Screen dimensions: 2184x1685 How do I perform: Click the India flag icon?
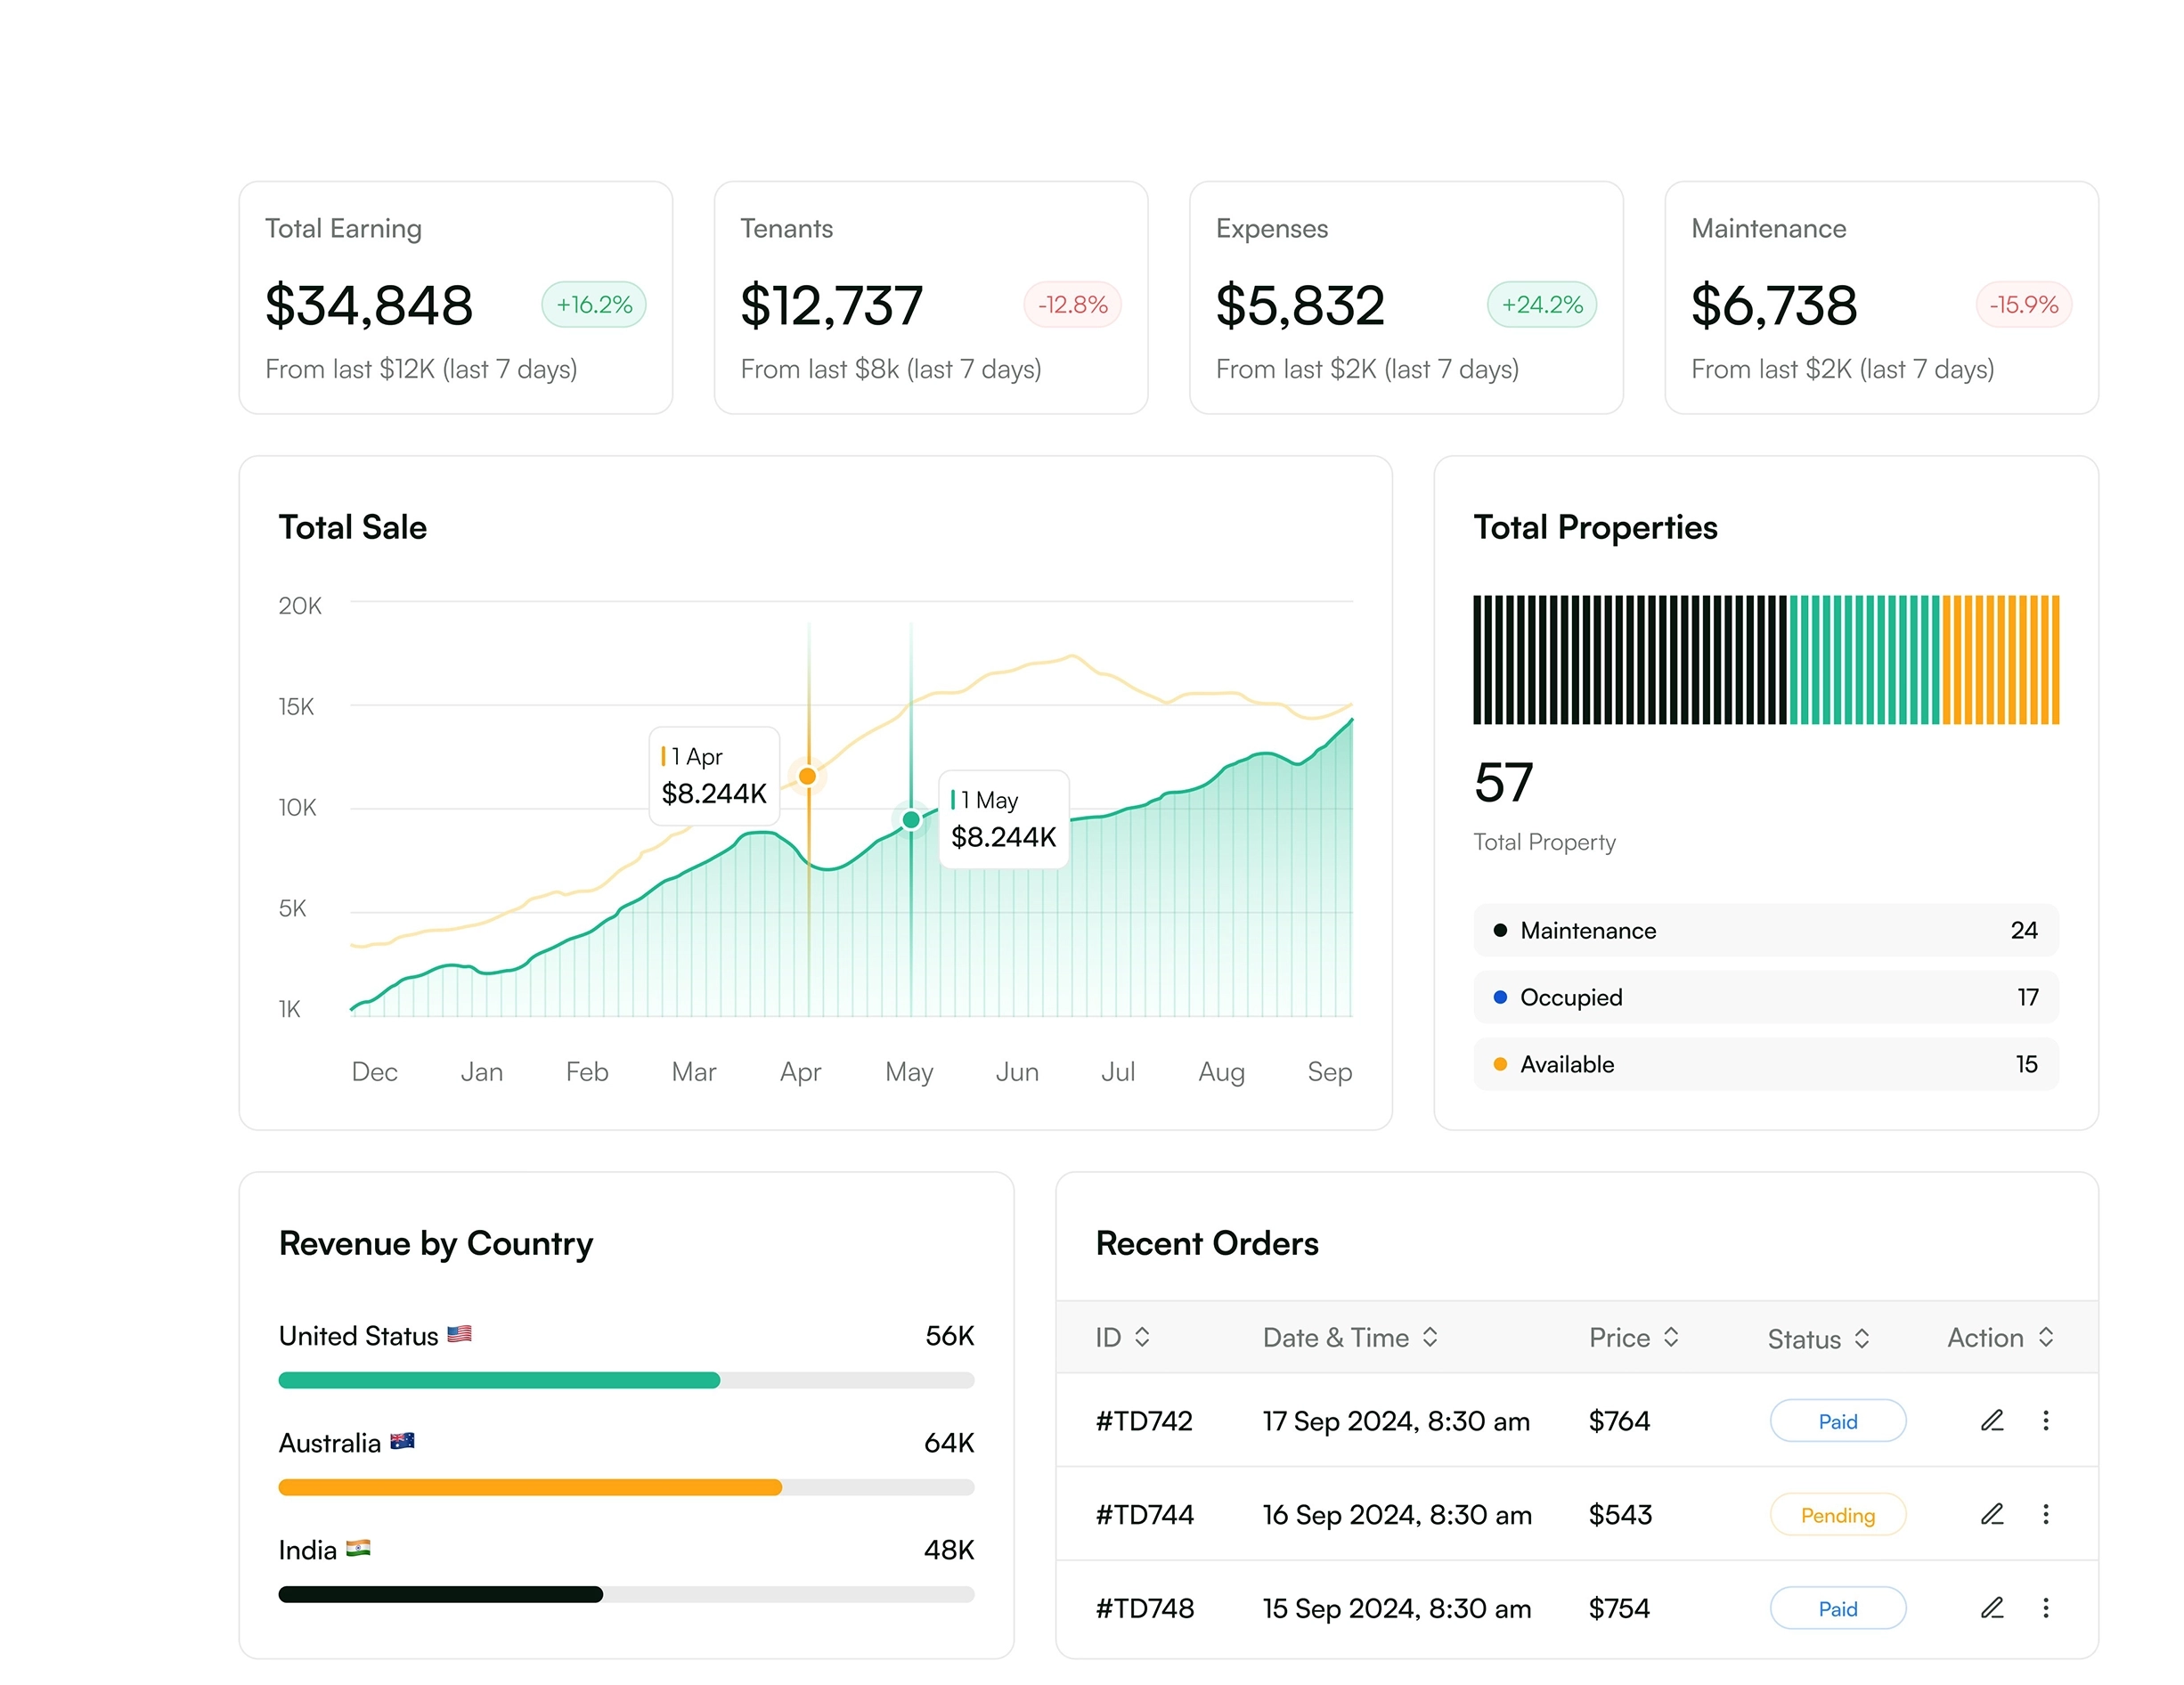tap(359, 1548)
